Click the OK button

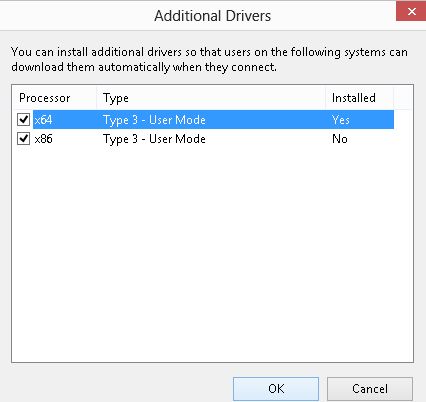(x=276, y=389)
